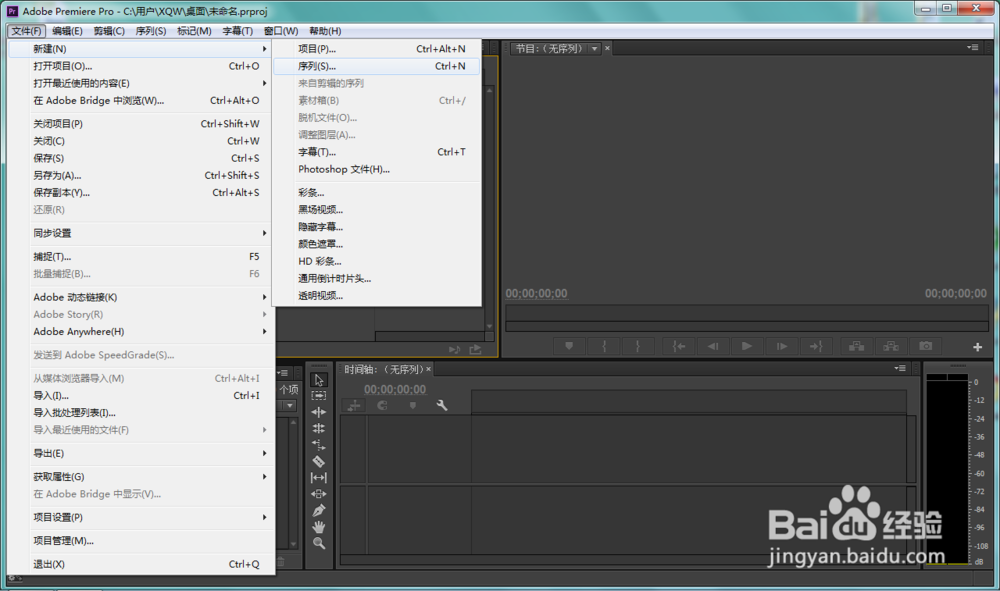Click Export Frame camera icon

point(925,346)
